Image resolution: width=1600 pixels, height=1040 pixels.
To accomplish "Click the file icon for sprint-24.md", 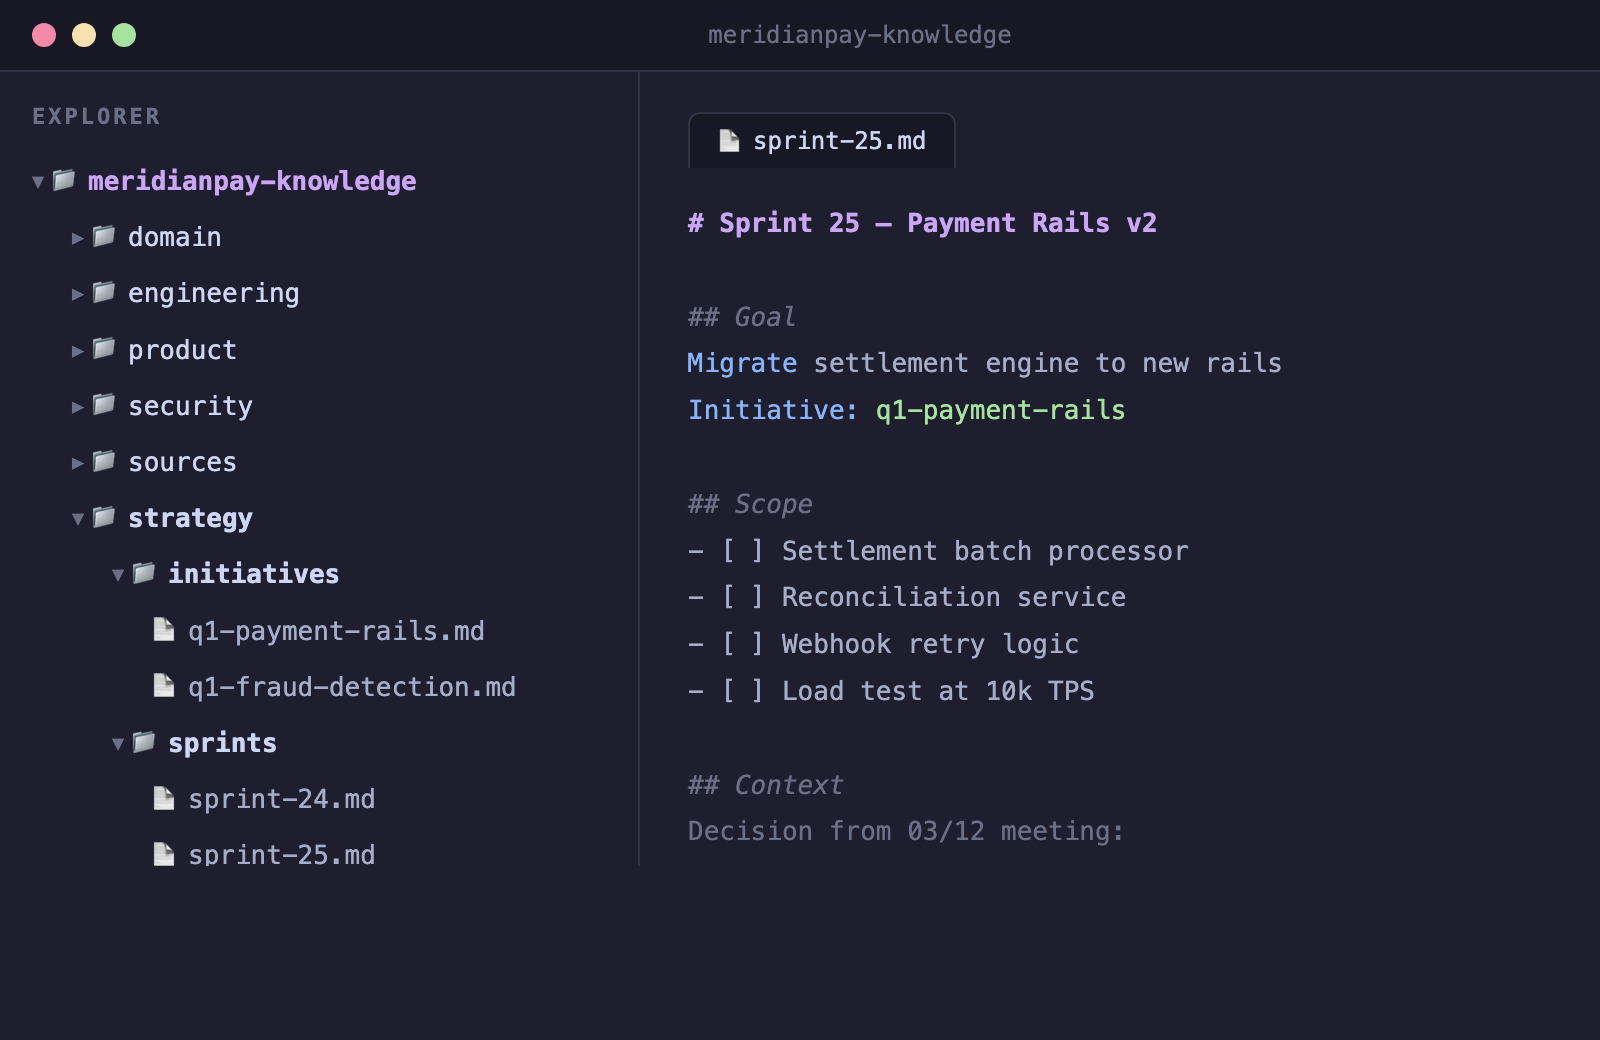I will point(164,799).
